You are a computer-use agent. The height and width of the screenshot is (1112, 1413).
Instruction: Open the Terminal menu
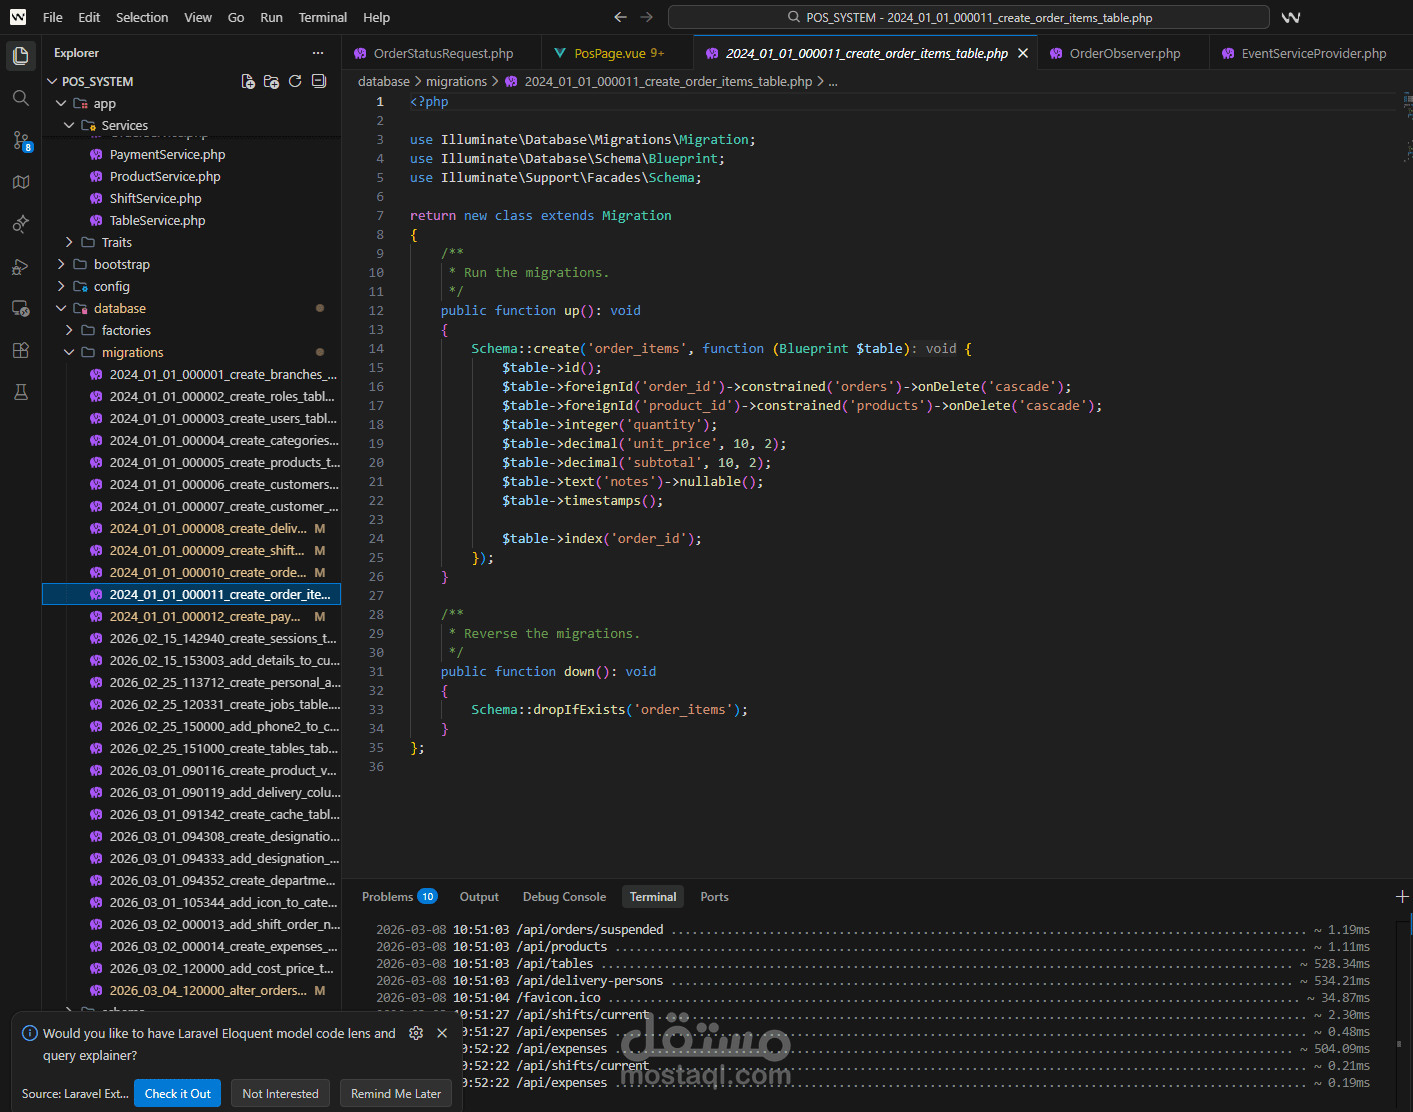click(322, 17)
